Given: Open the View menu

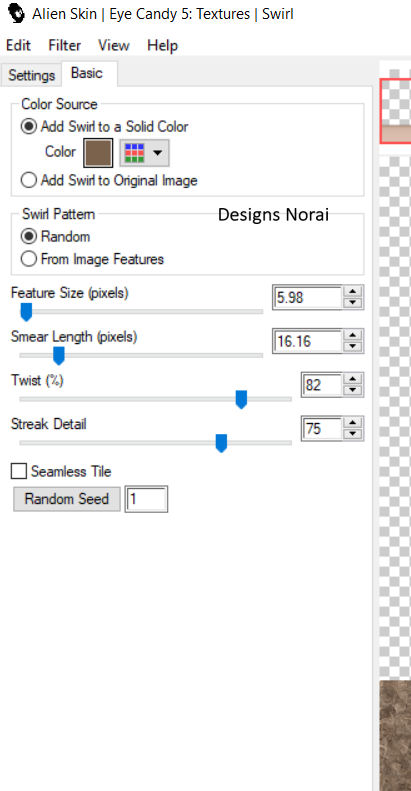Looking at the screenshot, I should [113, 45].
